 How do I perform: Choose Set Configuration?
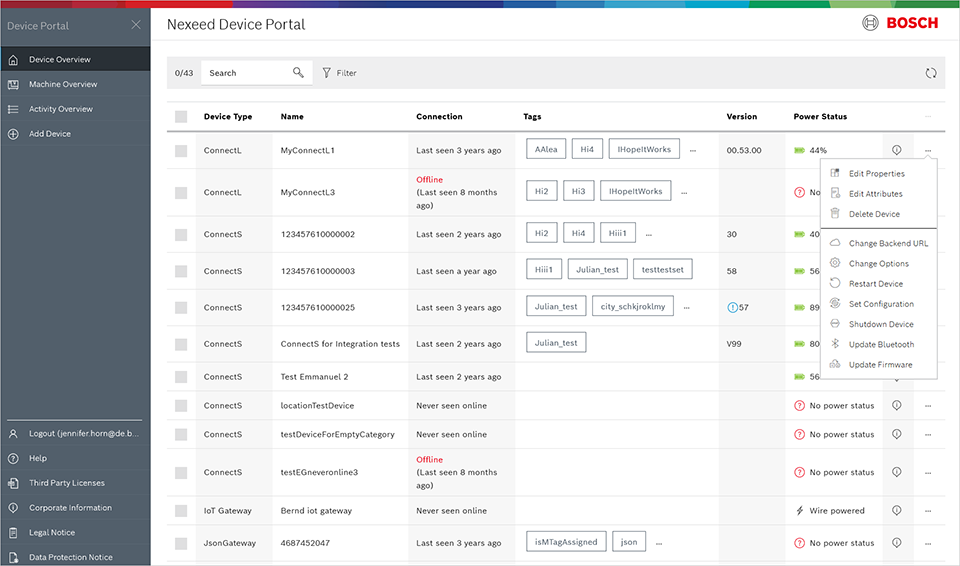click(x=879, y=304)
